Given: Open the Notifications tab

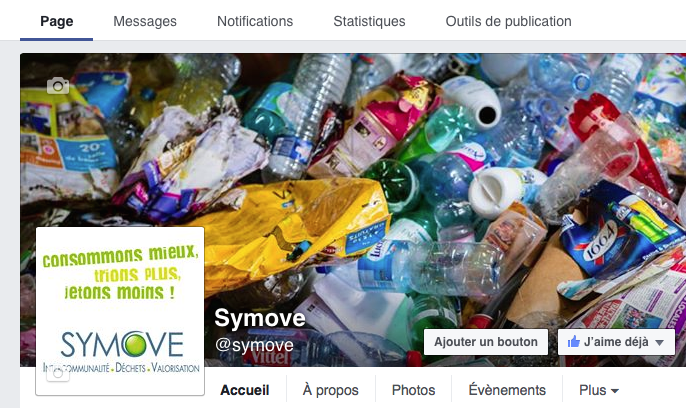Looking at the screenshot, I should tap(255, 21).
